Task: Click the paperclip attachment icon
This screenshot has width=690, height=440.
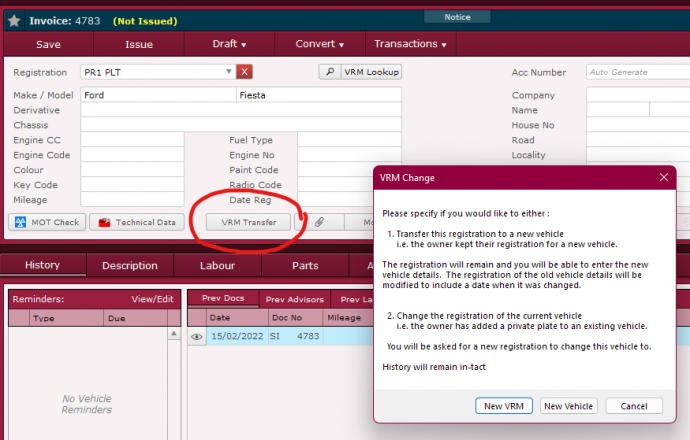Action: click(x=320, y=222)
